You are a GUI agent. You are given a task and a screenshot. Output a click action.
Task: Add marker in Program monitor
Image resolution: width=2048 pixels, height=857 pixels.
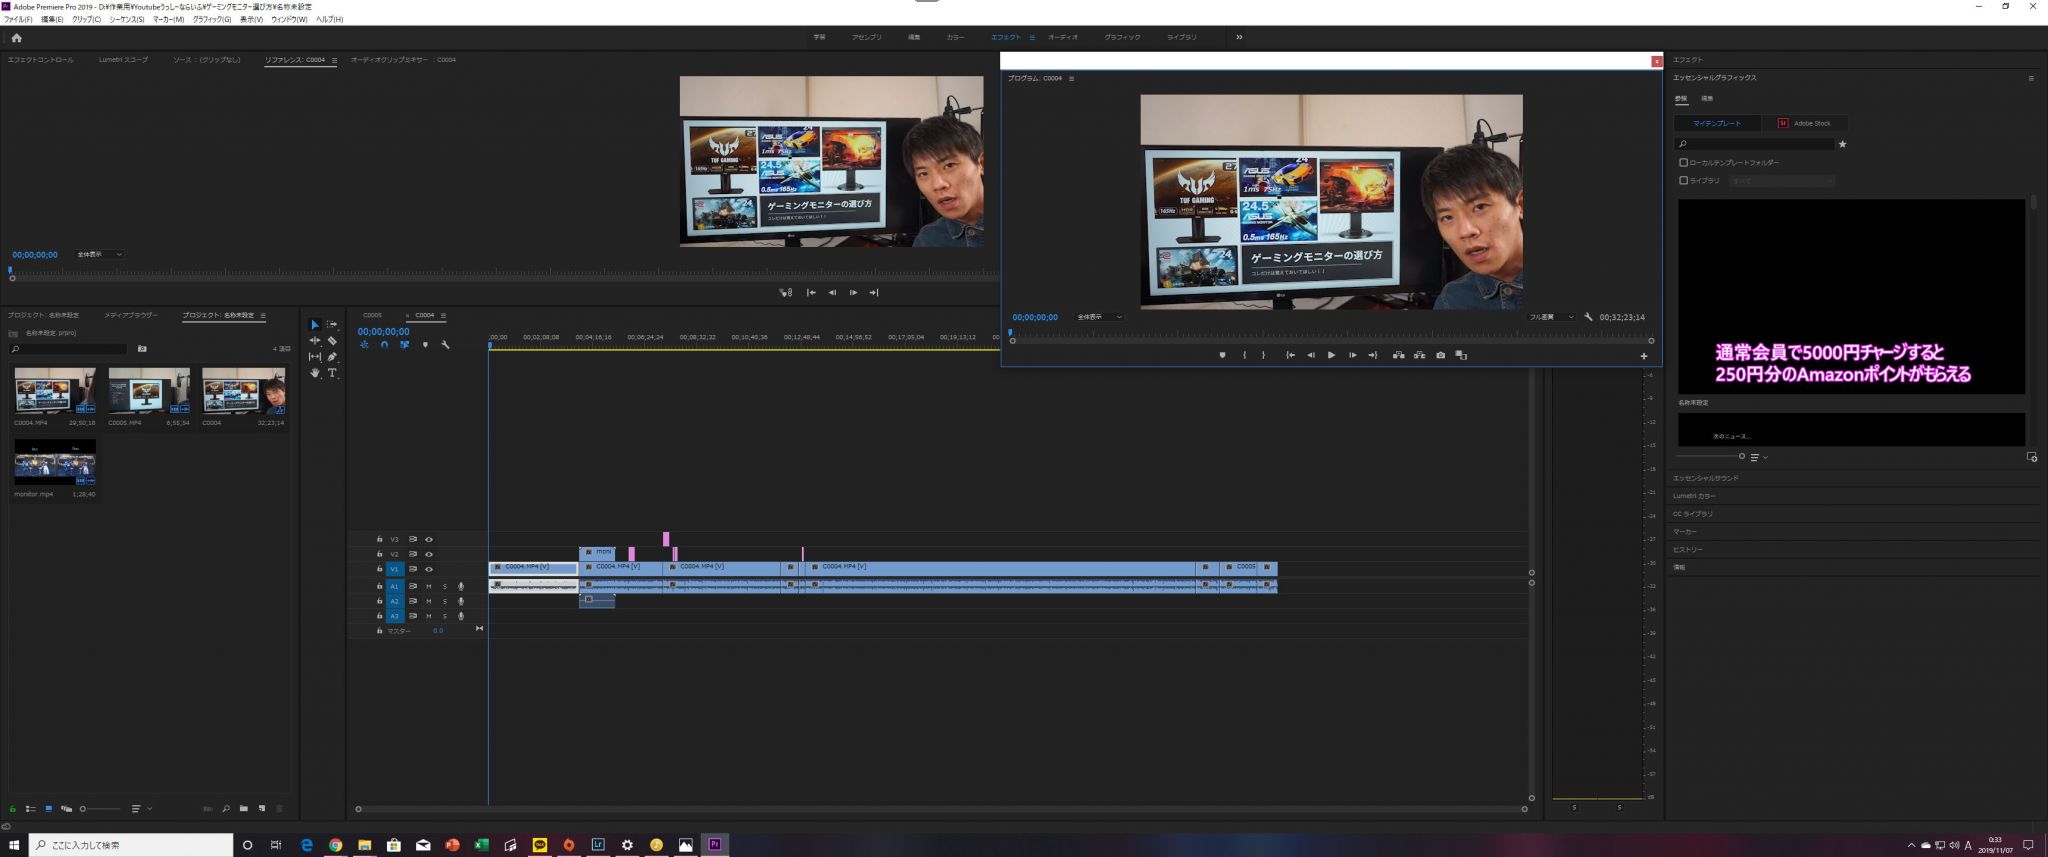click(1222, 355)
